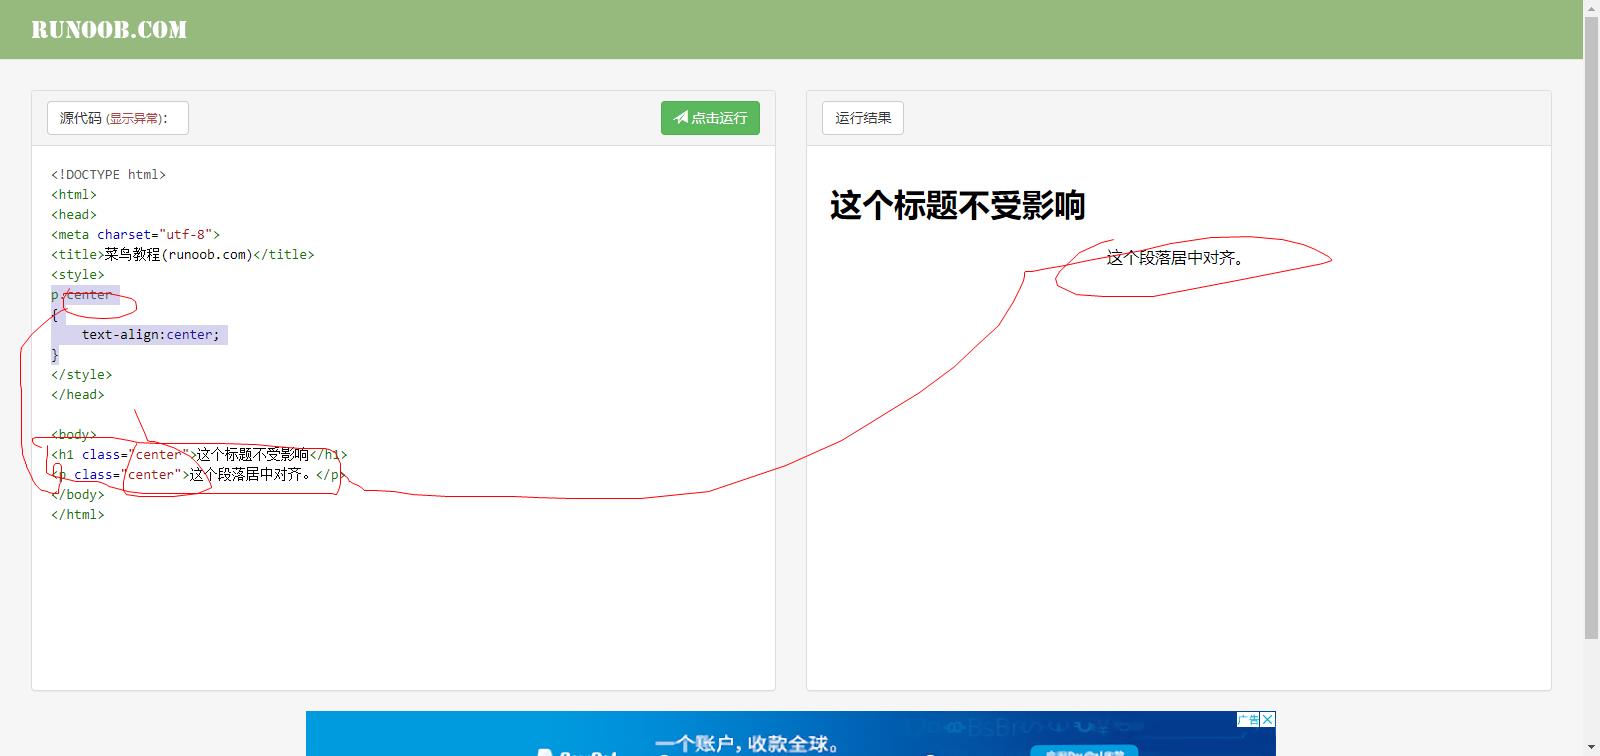Viewport: 1600px width, 756px height.
Task: Click the page vertical scrollbar thumb
Action: pos(1591,326)
